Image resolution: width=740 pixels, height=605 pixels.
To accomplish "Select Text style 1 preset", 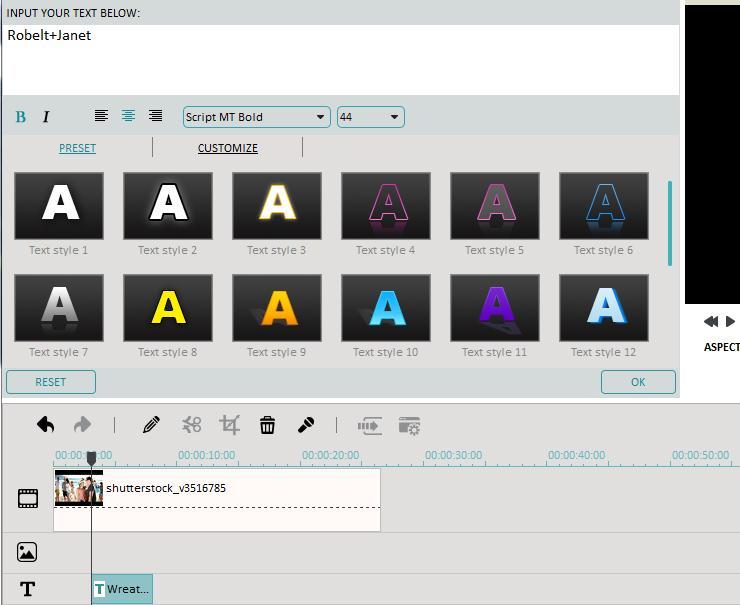I will pyautogui.click(x=59, y=206).
